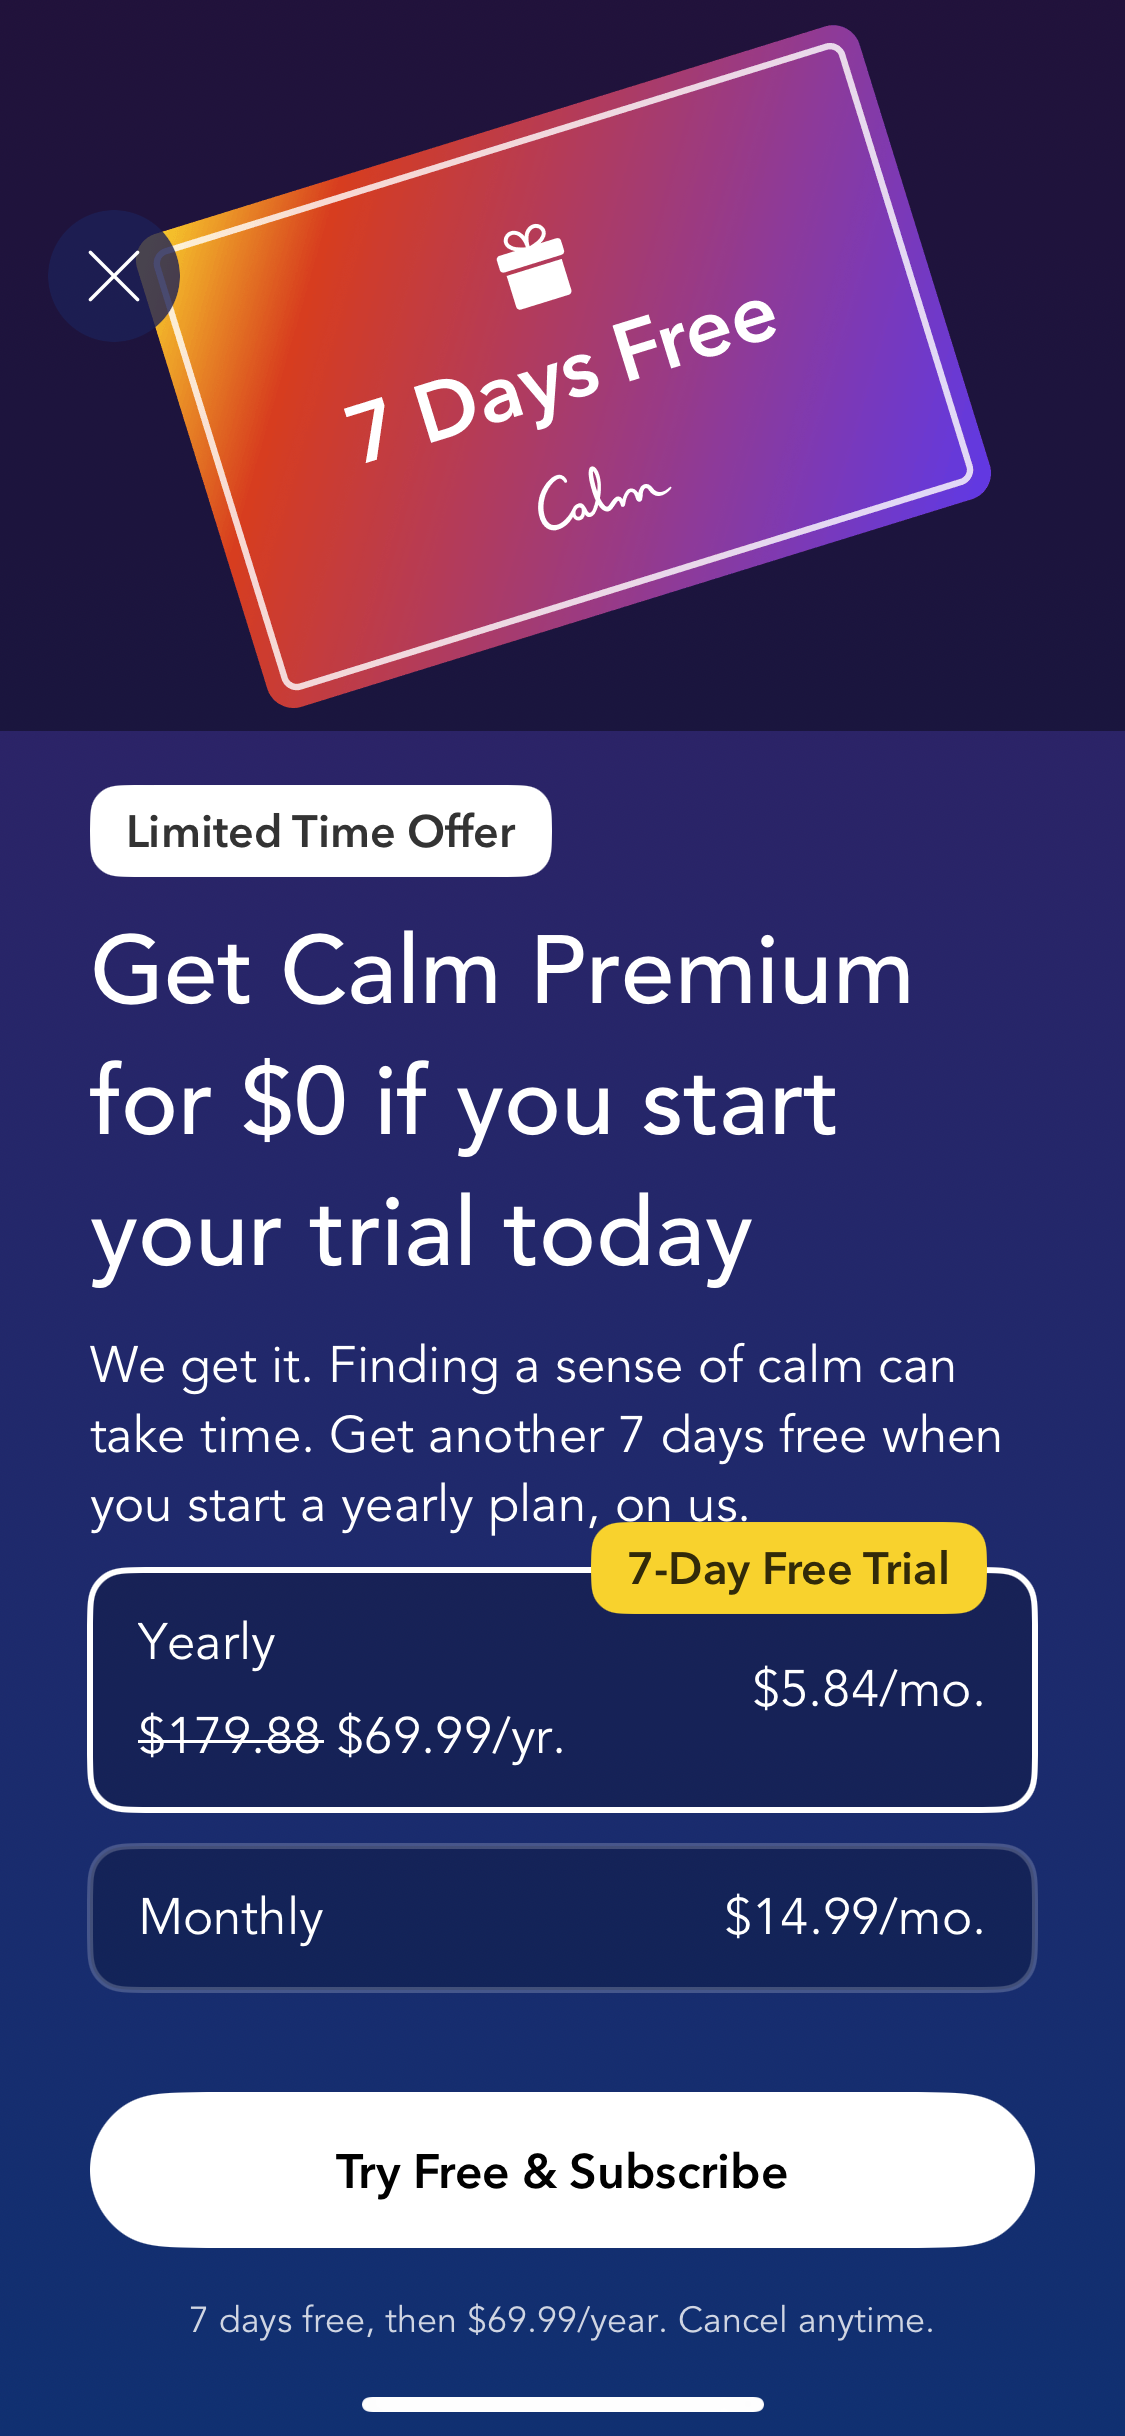Viewport: 1125px width, 2436px height.
Task: Click the $5.84/mo. yearly price
Action: (868, 1688)
